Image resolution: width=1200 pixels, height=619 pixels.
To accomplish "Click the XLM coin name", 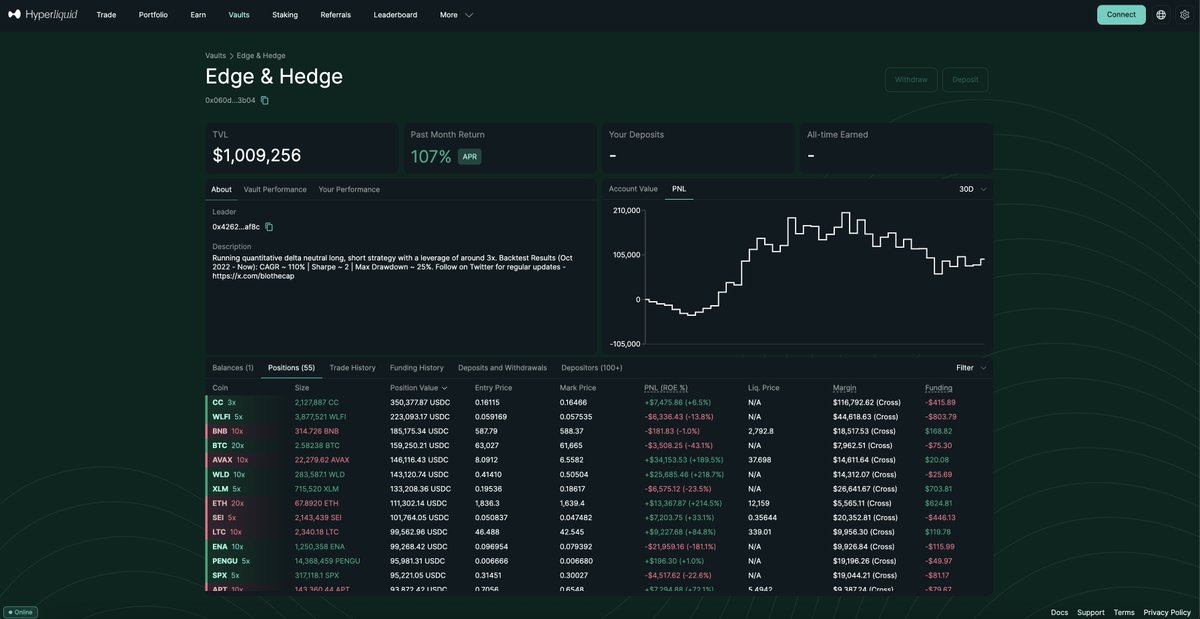I will pyautogui.click(x=220, y=489).
